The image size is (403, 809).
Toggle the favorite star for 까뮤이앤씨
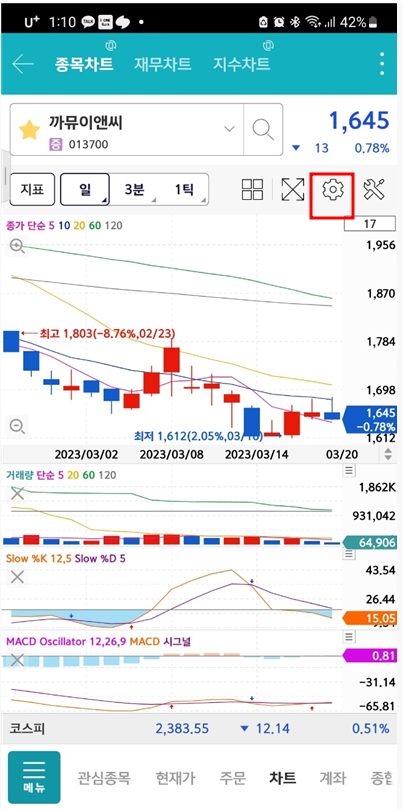(x=29, y=130)
